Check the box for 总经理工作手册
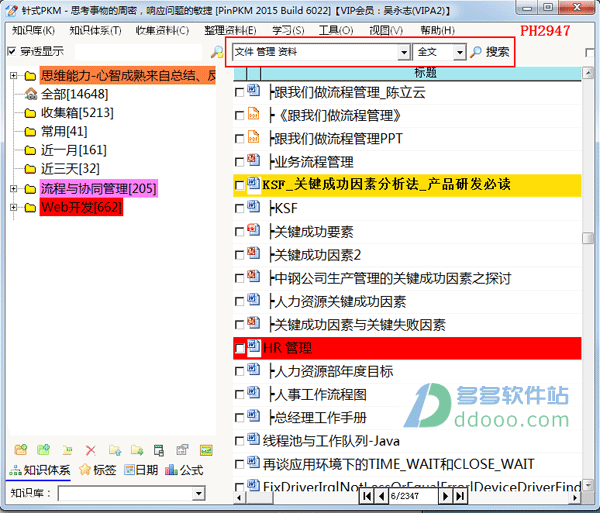Viewport: 600px width, 513px height. pos(239,417)
